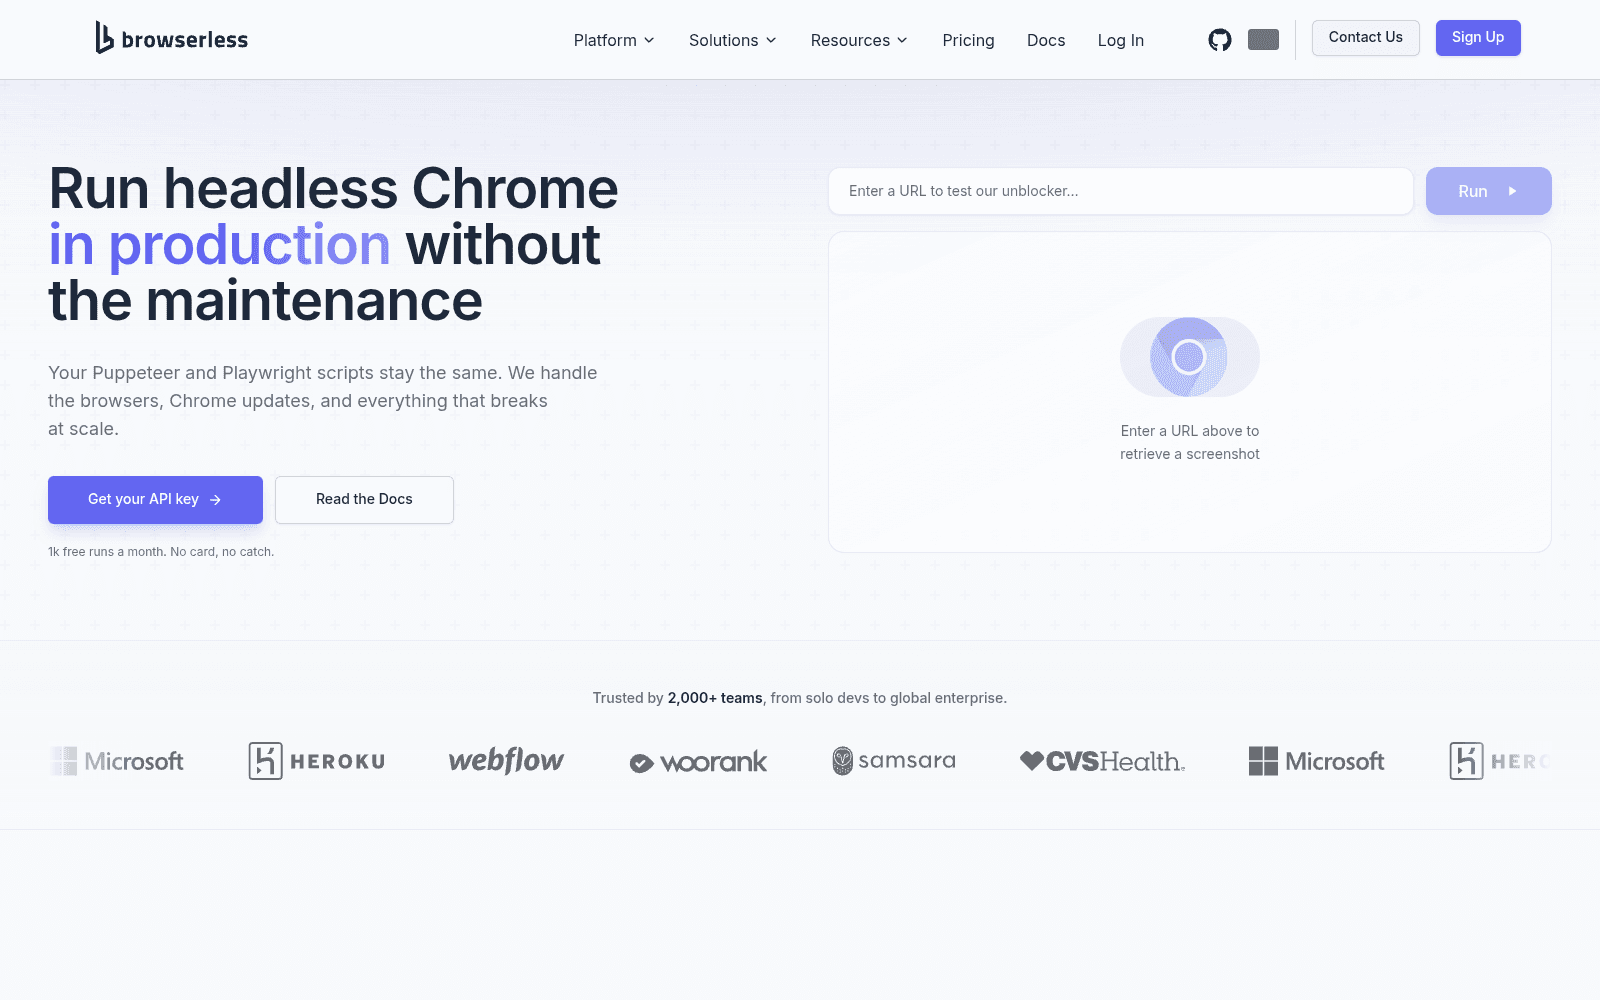Expand the Platform dropdown menu
1600x1000 pixels.
(614, 40)
